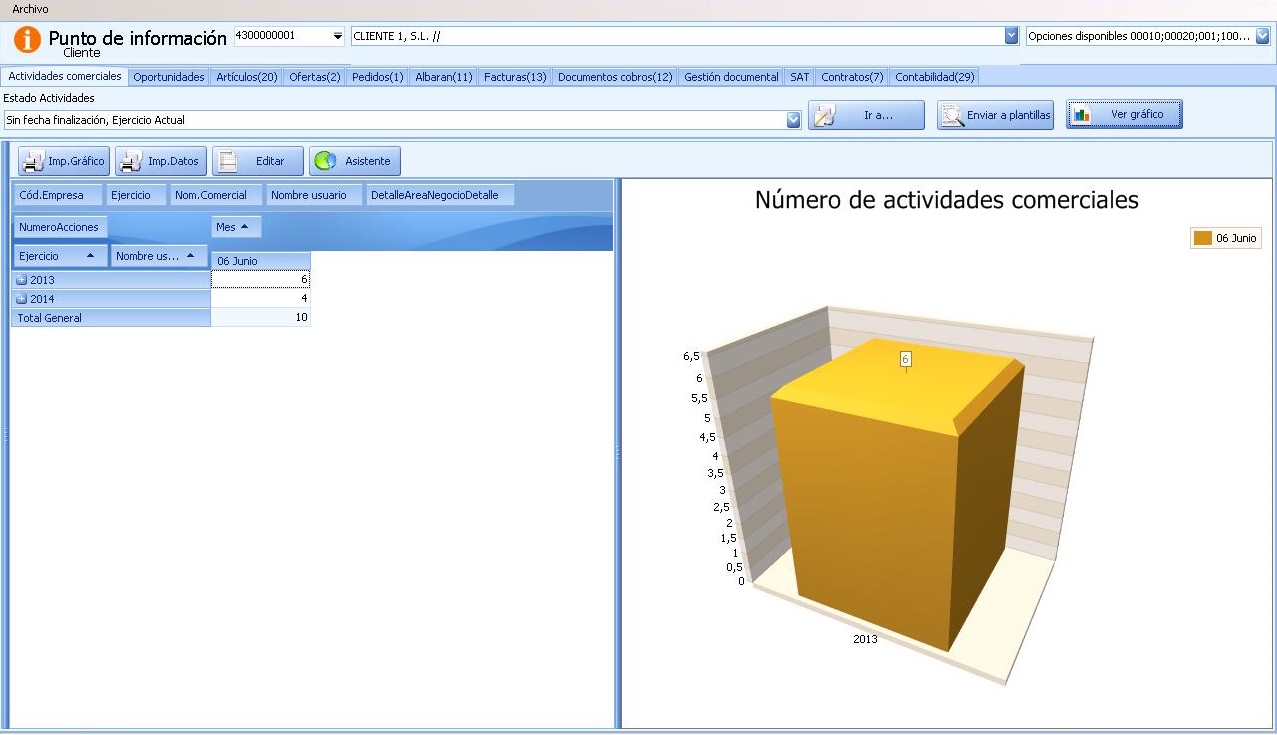Screen dimensions: 1277x735
Task: Click the Imp.Datos printer icon
Action: tap(131, 161)
